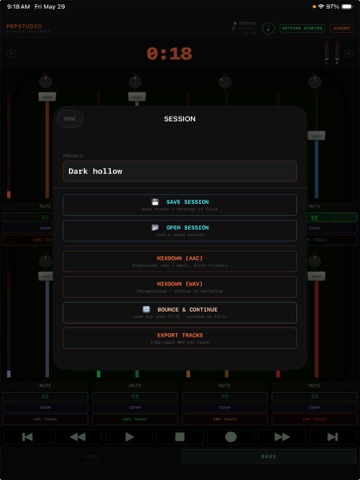Toggle the metronome note icon in header

point(268,28)
